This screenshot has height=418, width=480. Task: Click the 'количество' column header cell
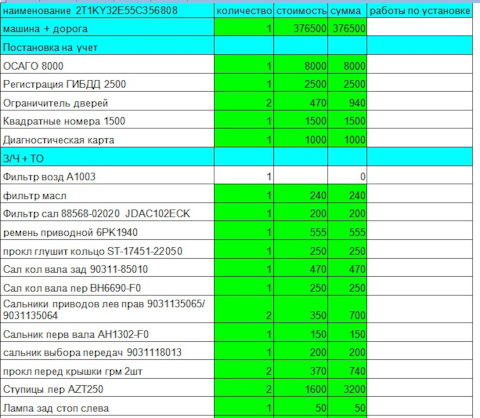tap(244, 10)
